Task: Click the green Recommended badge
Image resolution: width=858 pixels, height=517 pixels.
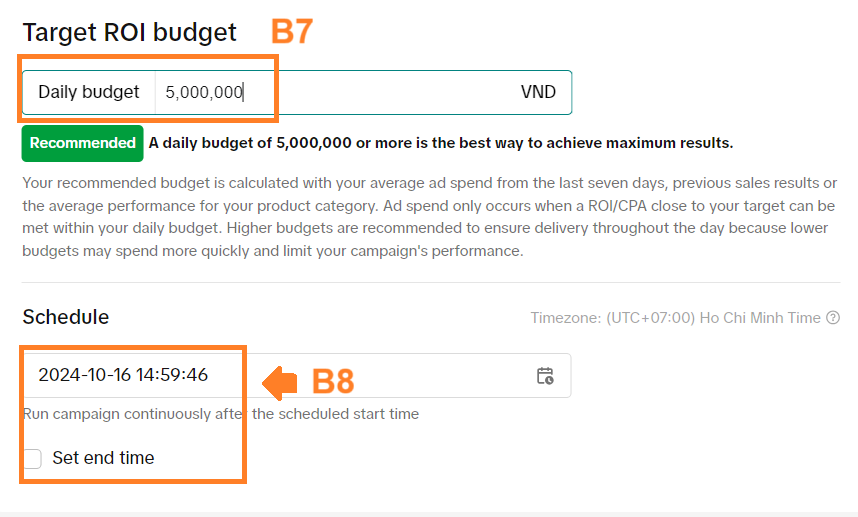Action: (82, 143)
